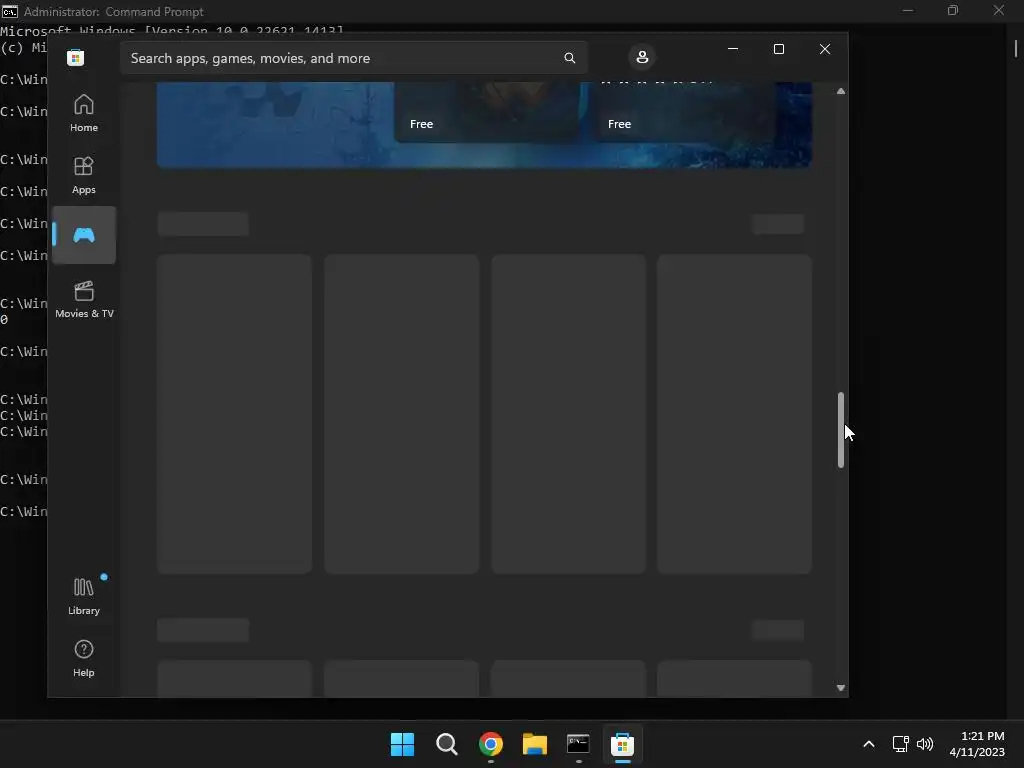
Task: Open the left banner game card marked Free
Action: click(x=487, y=112)
